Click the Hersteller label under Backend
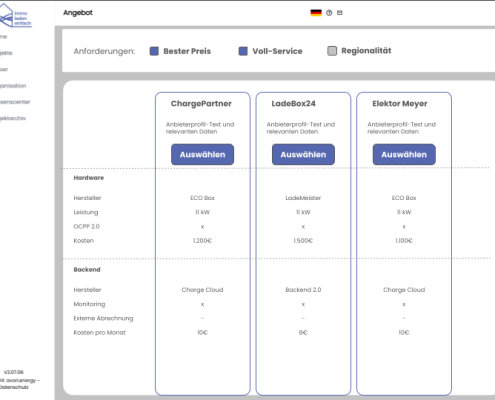495x400 pixels. [87, 290]
